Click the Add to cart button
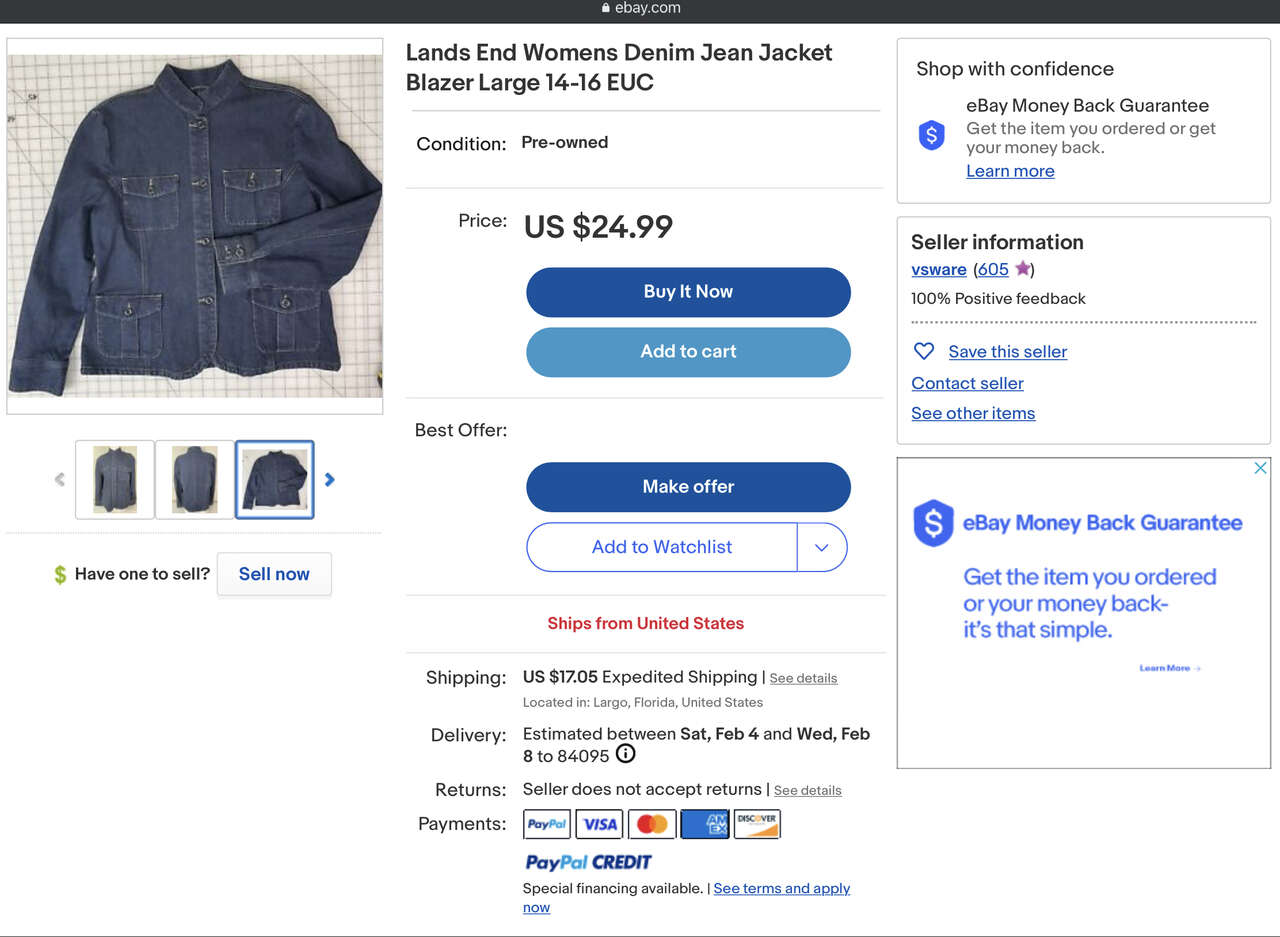Screen dimensions: 1280x937 [688, 352]
